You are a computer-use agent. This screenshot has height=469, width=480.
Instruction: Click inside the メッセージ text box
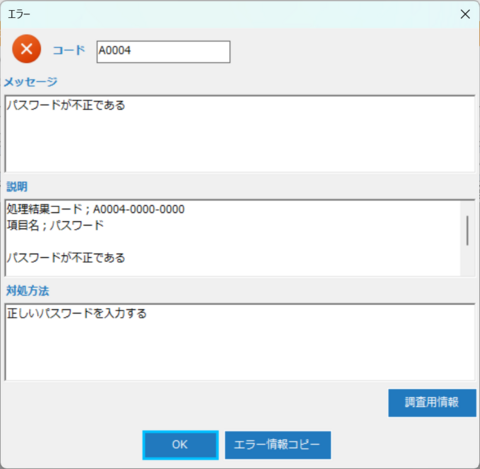tap(240, 134)
